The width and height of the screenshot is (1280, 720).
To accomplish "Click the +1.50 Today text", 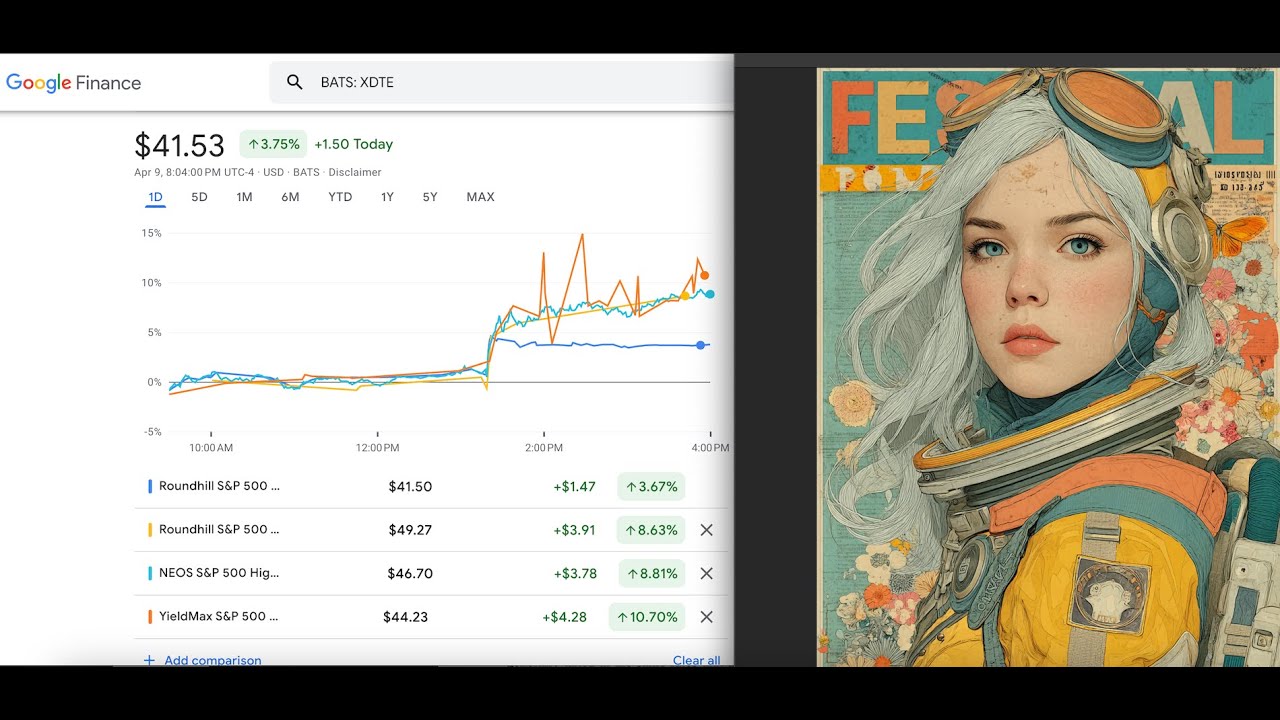I will pos(354,144).
